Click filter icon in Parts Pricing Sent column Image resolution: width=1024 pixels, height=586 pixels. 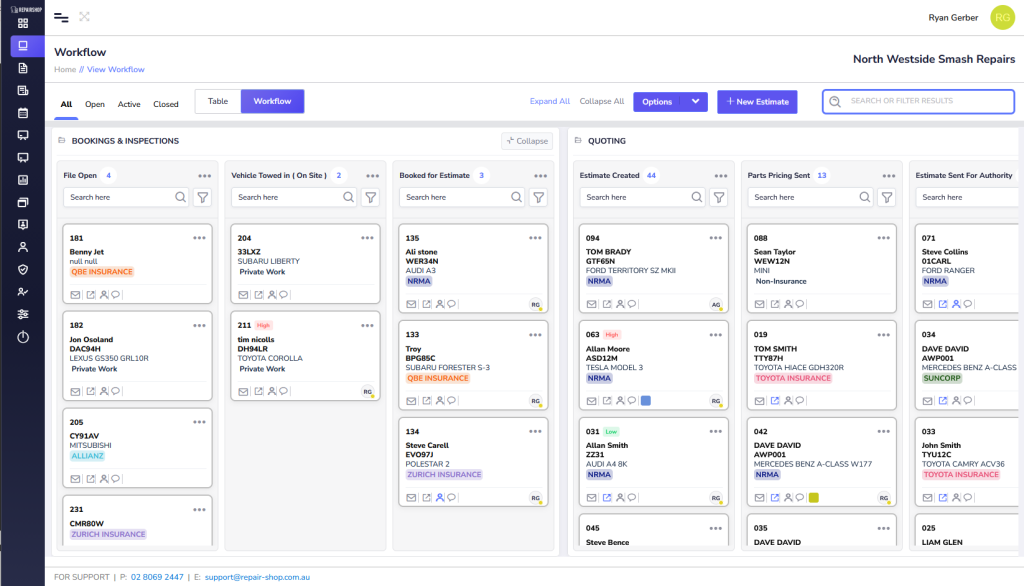887,197
